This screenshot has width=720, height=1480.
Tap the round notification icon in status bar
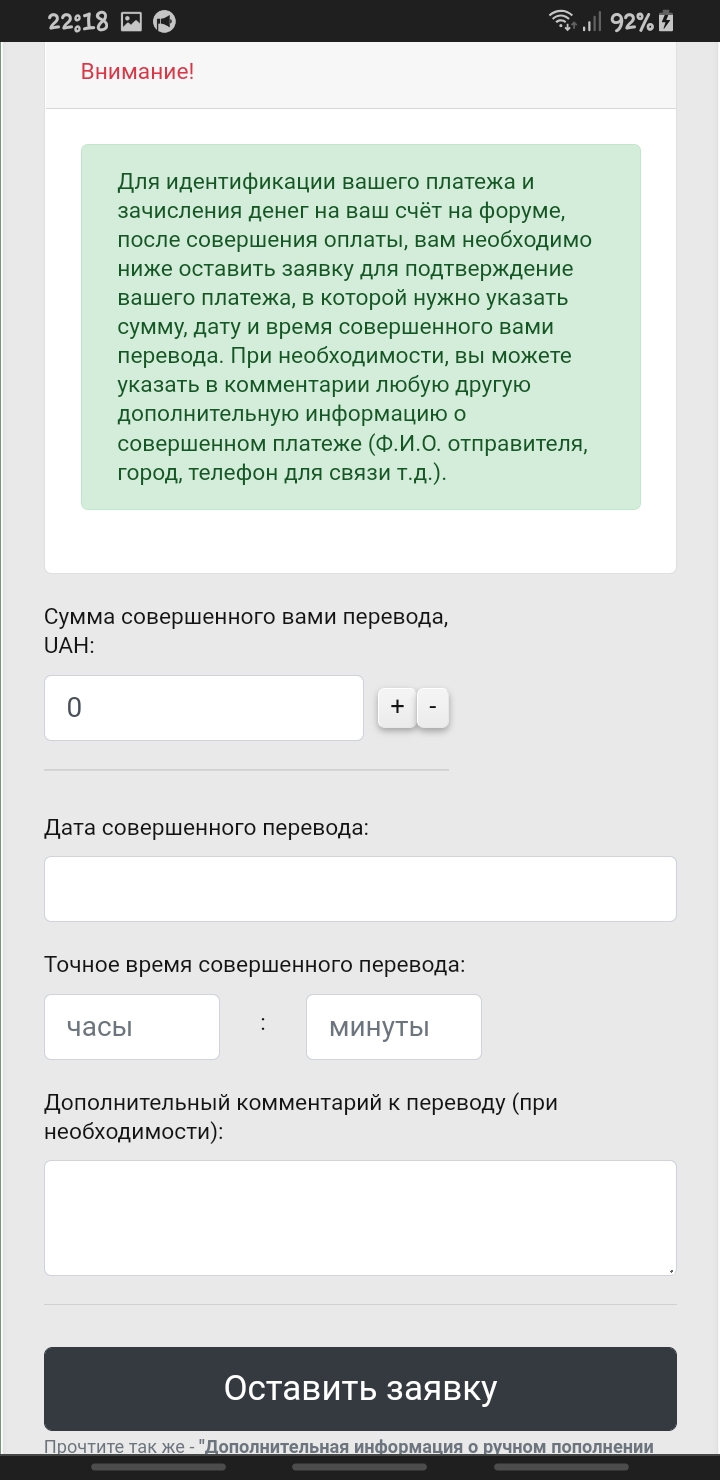tap(164, 21)
